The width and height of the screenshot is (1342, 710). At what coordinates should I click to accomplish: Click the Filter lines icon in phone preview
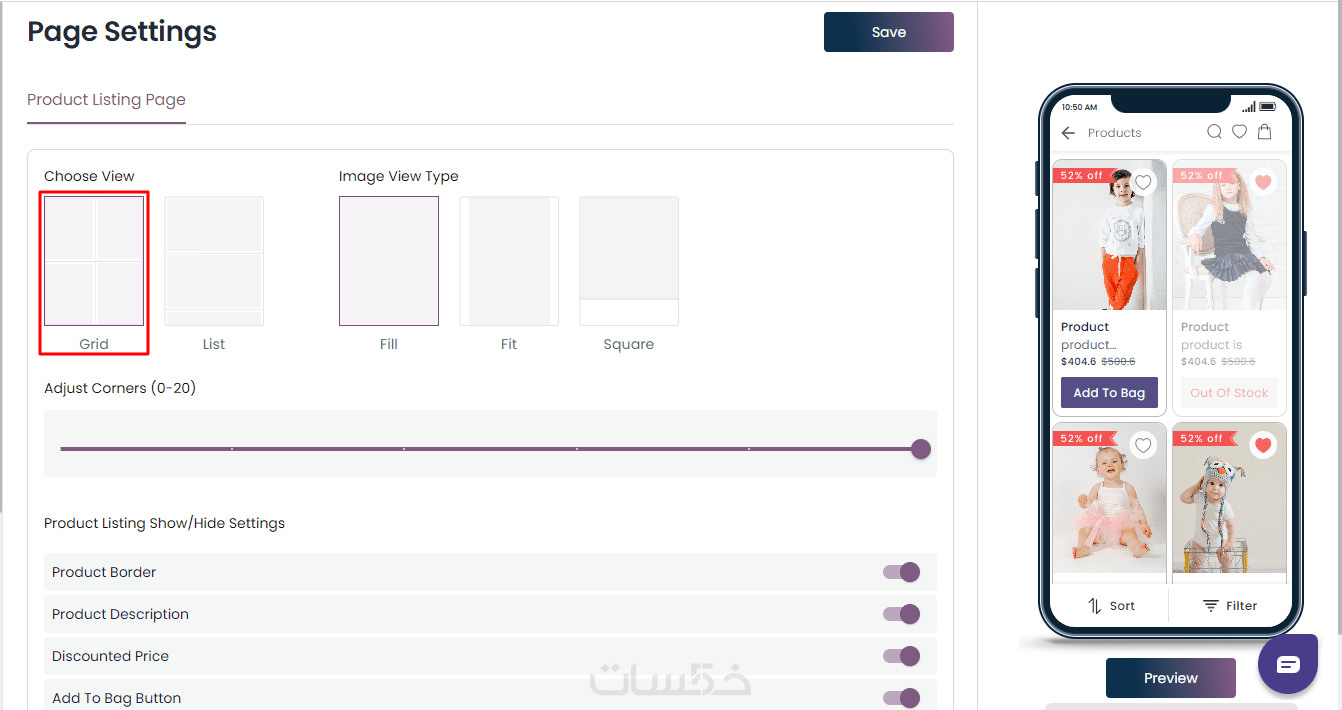(1211, 606)
